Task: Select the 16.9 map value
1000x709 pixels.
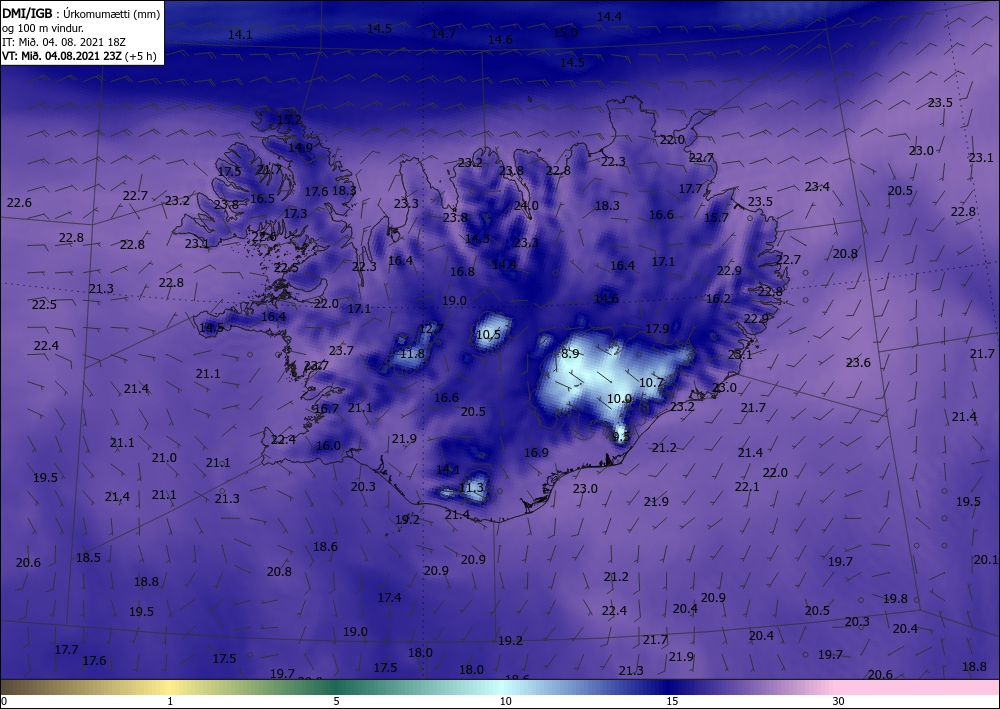Action: [536, 452]
